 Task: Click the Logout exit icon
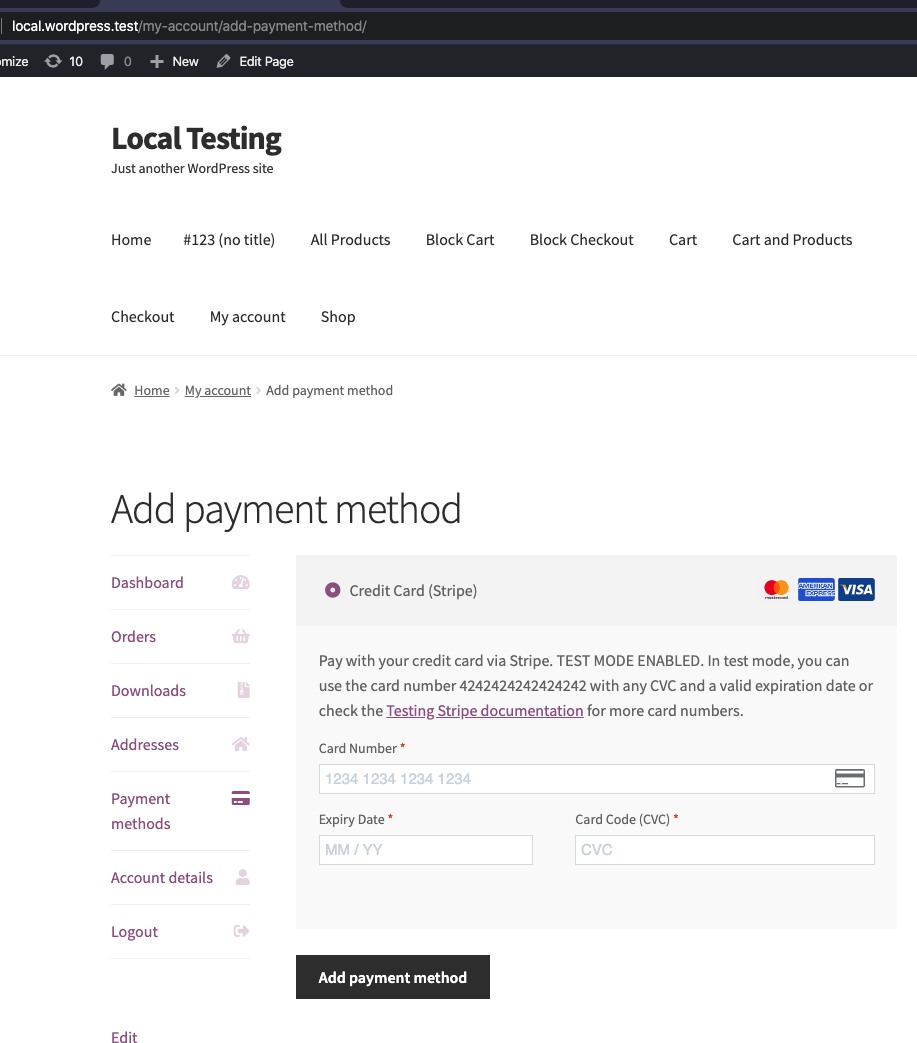click(240, 931)
